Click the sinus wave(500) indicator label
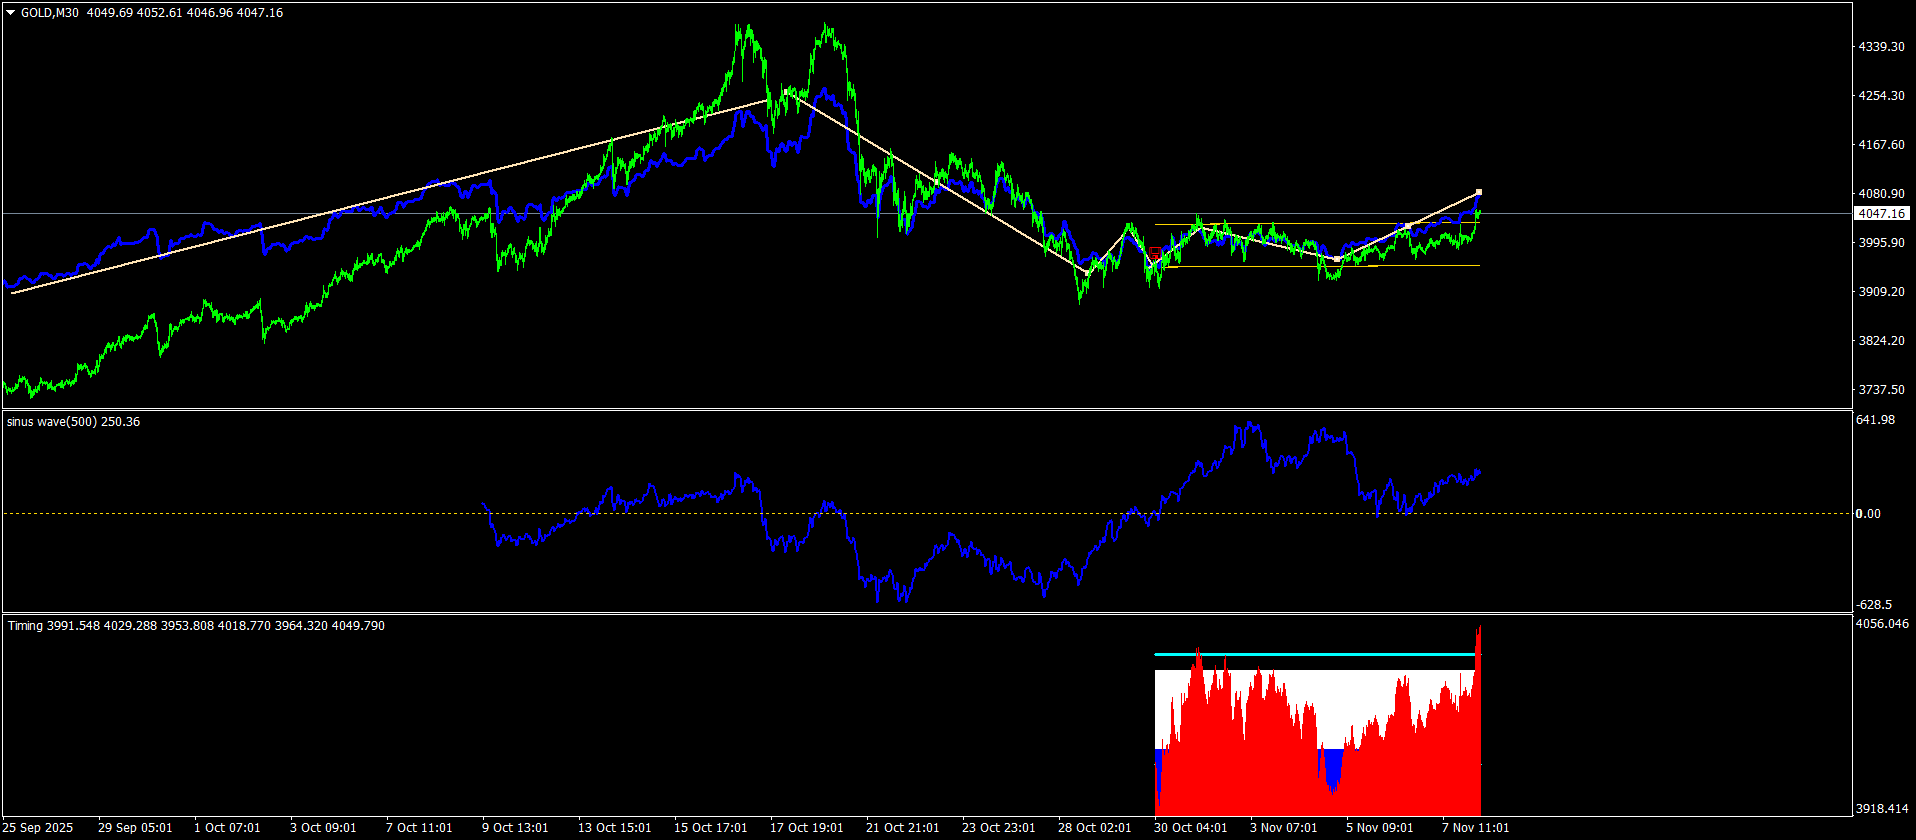 coord(52,422)
